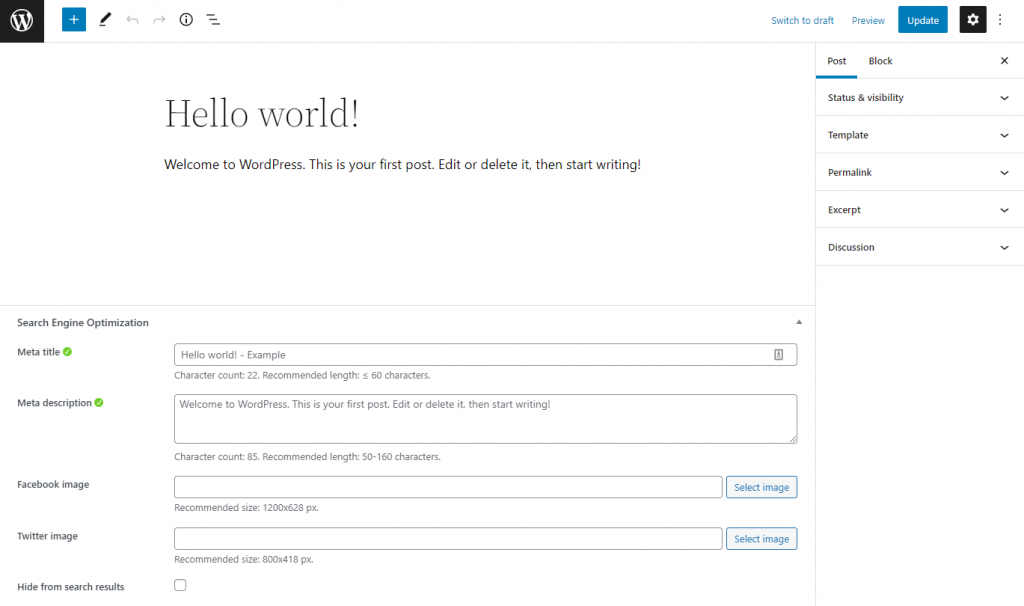Expand the Discussion section
Image resolution: width=1024 pixels, height=606 pixels.
pos(920,247)
